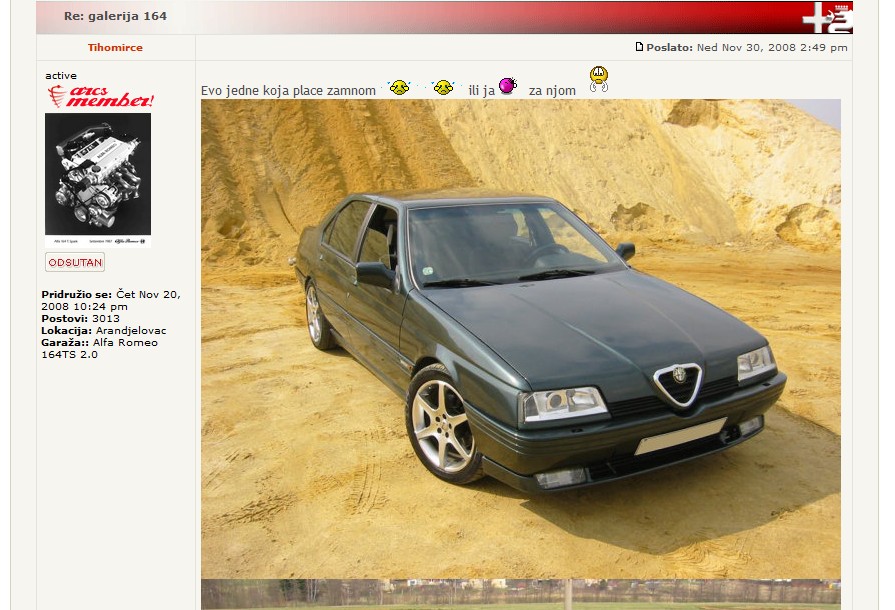Click the second crying smiley emoticon
895x610 pixels.
pyautogui.click(x=443, y=88)
